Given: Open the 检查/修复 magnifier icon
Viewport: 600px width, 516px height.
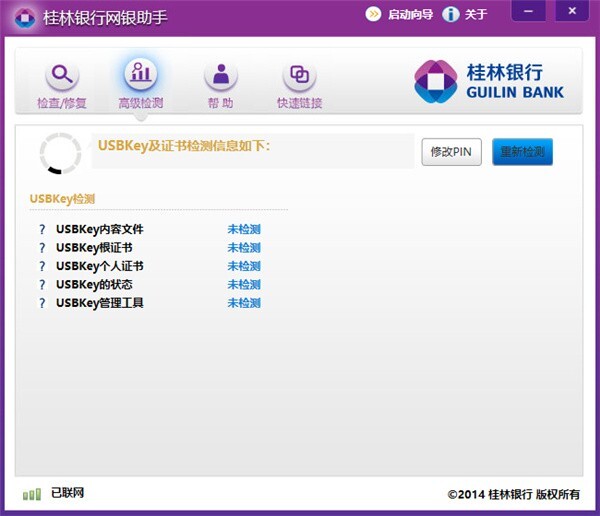Looking at the screenshot, I should tap(62, 75).
